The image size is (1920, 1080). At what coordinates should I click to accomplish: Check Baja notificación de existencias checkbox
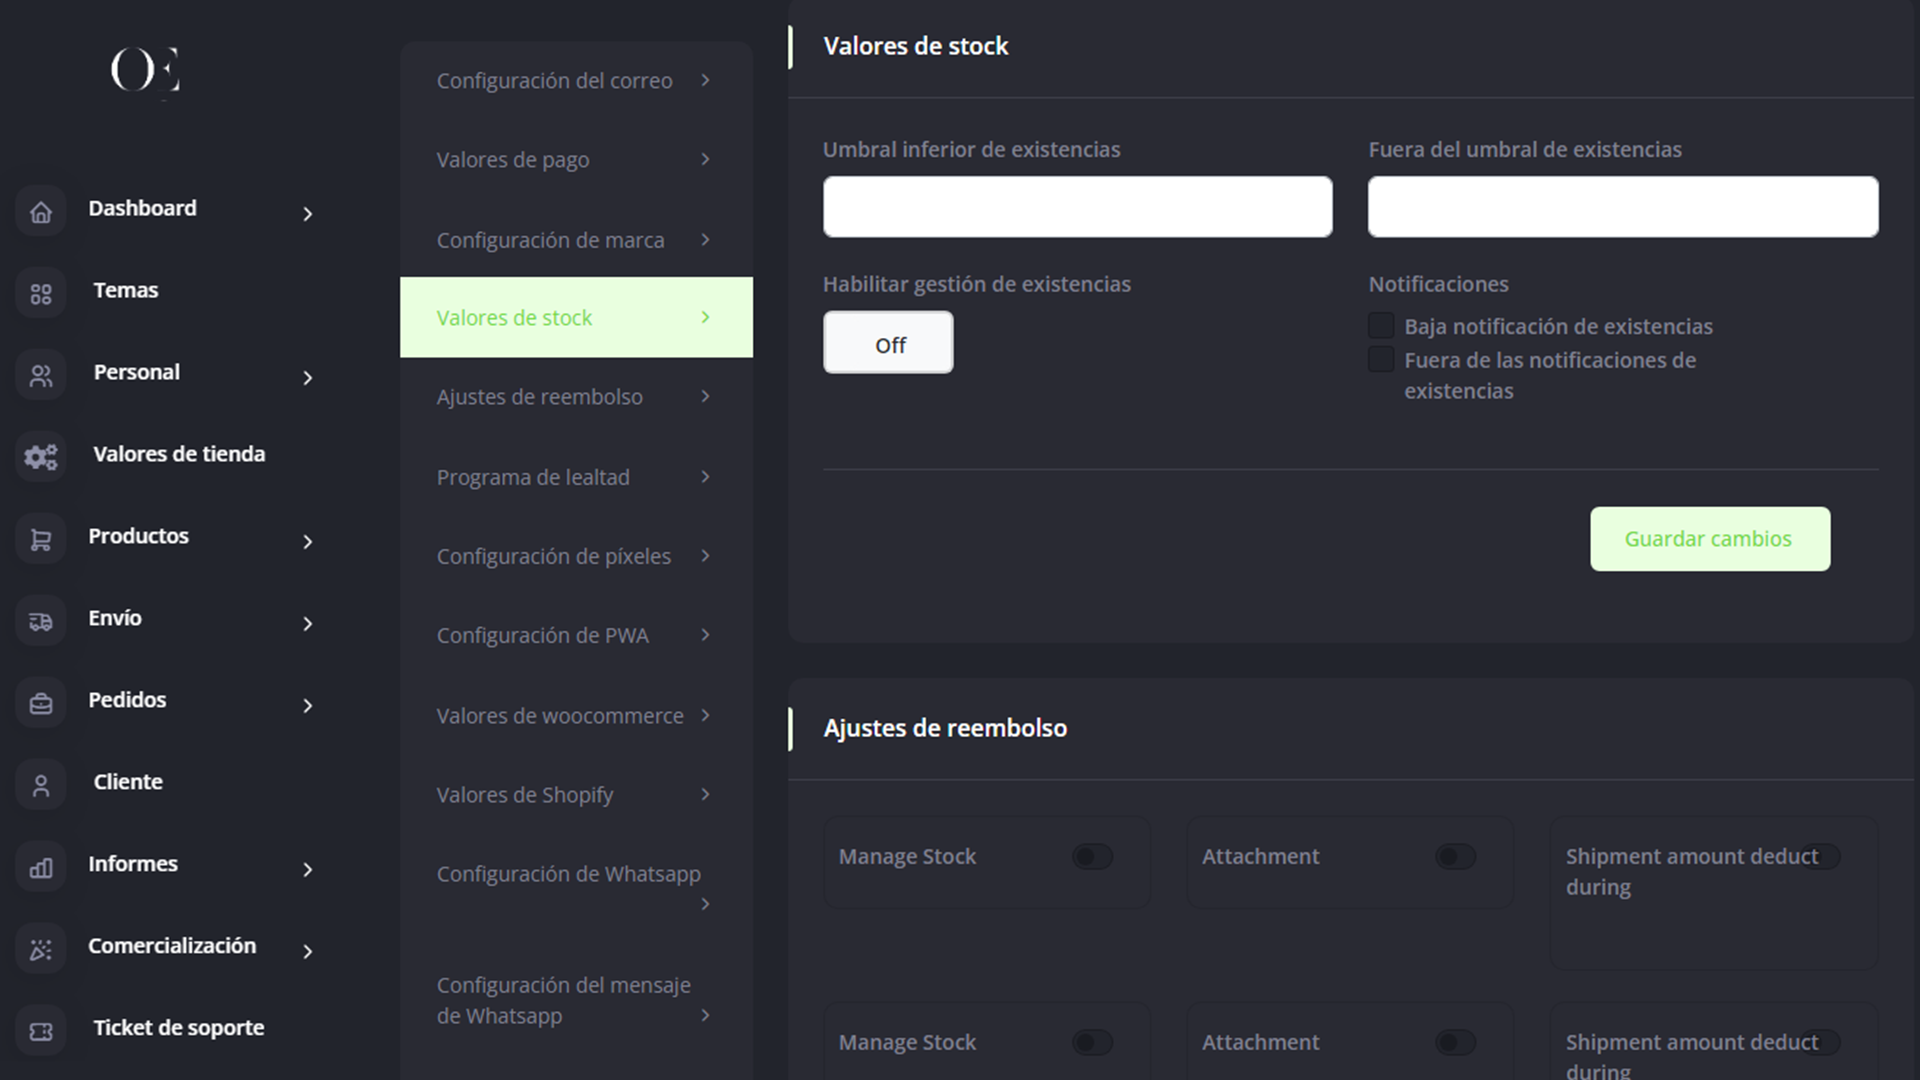click(x=1381, y=326)
